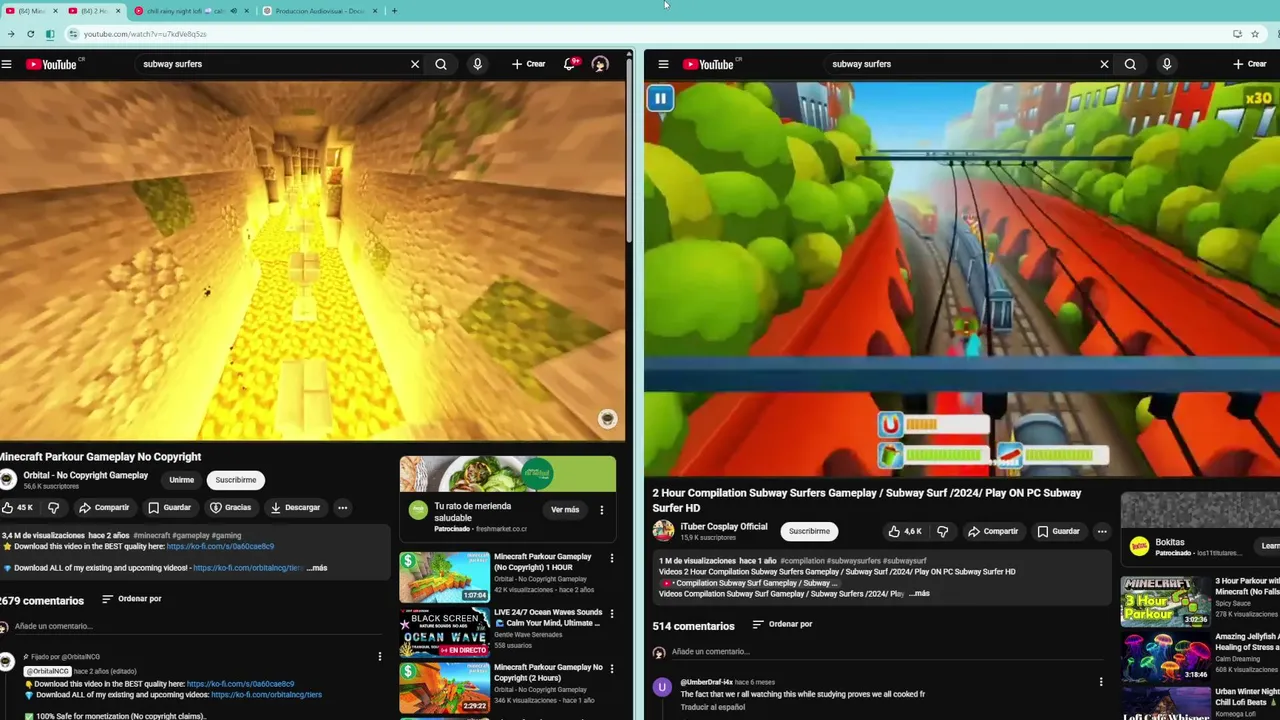Open options for Ocean Waves live suggestion

coord(611,614)
